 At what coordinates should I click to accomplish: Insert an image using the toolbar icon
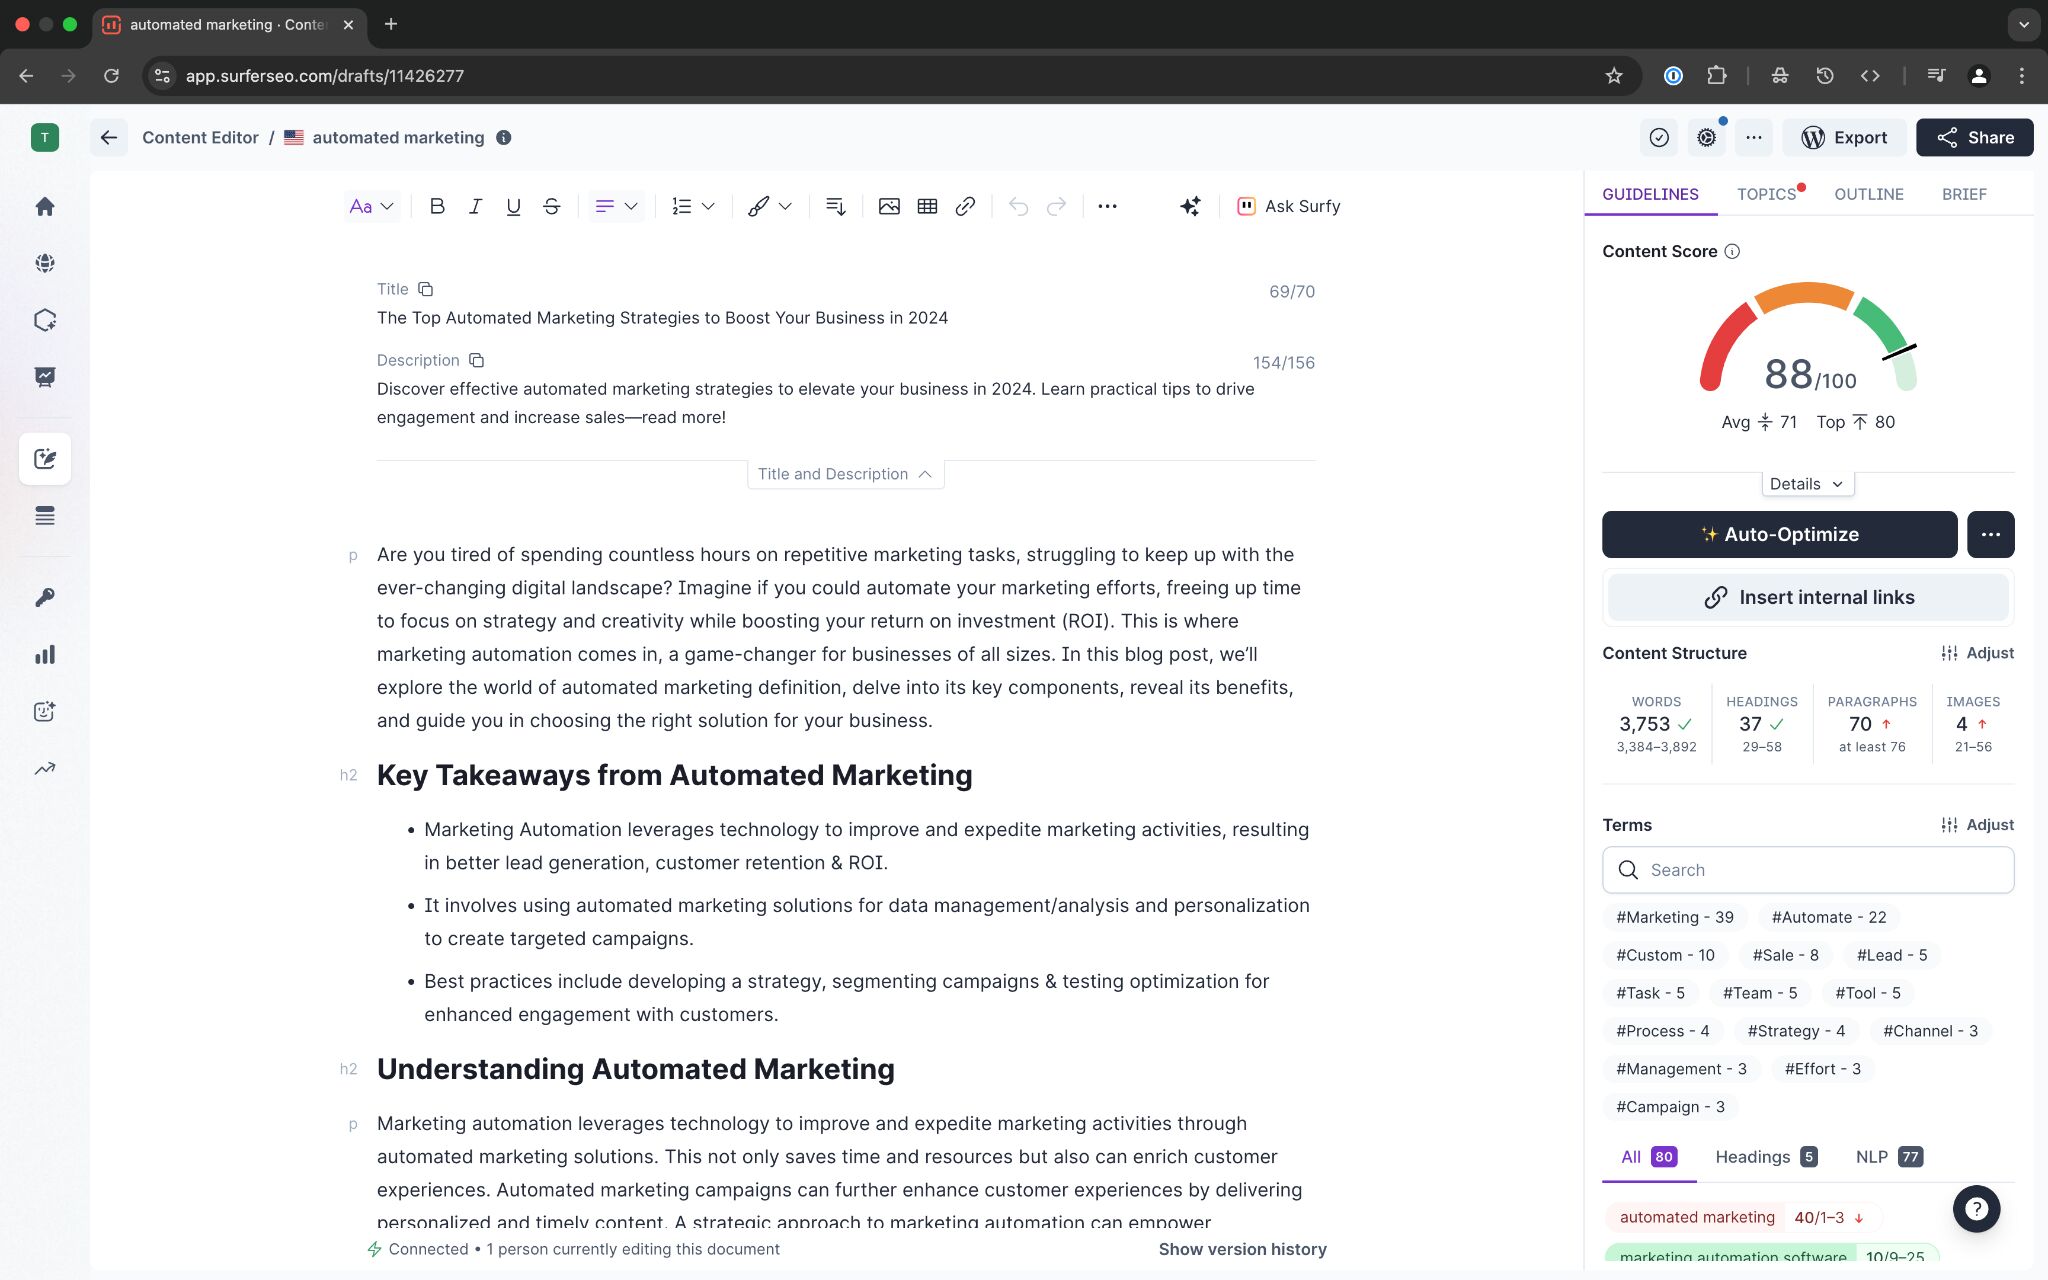[x=889, y=206]
